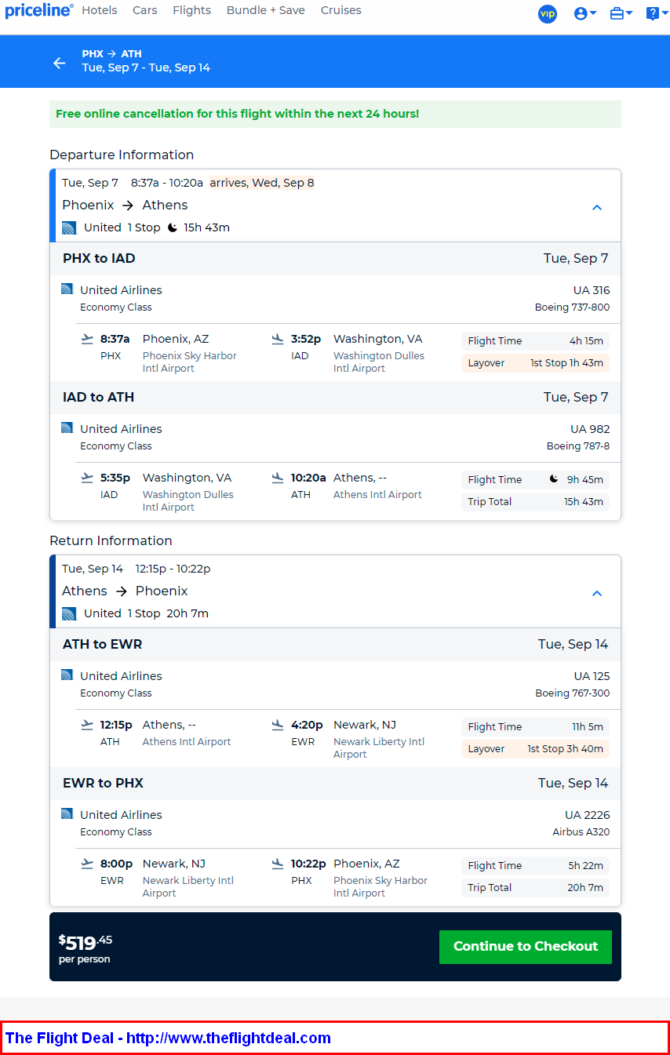The width and height of the screenshot is (670, 1055).
Task: Click United logo in departure summary
Action: pyautogui.click(x=69, y=227)
